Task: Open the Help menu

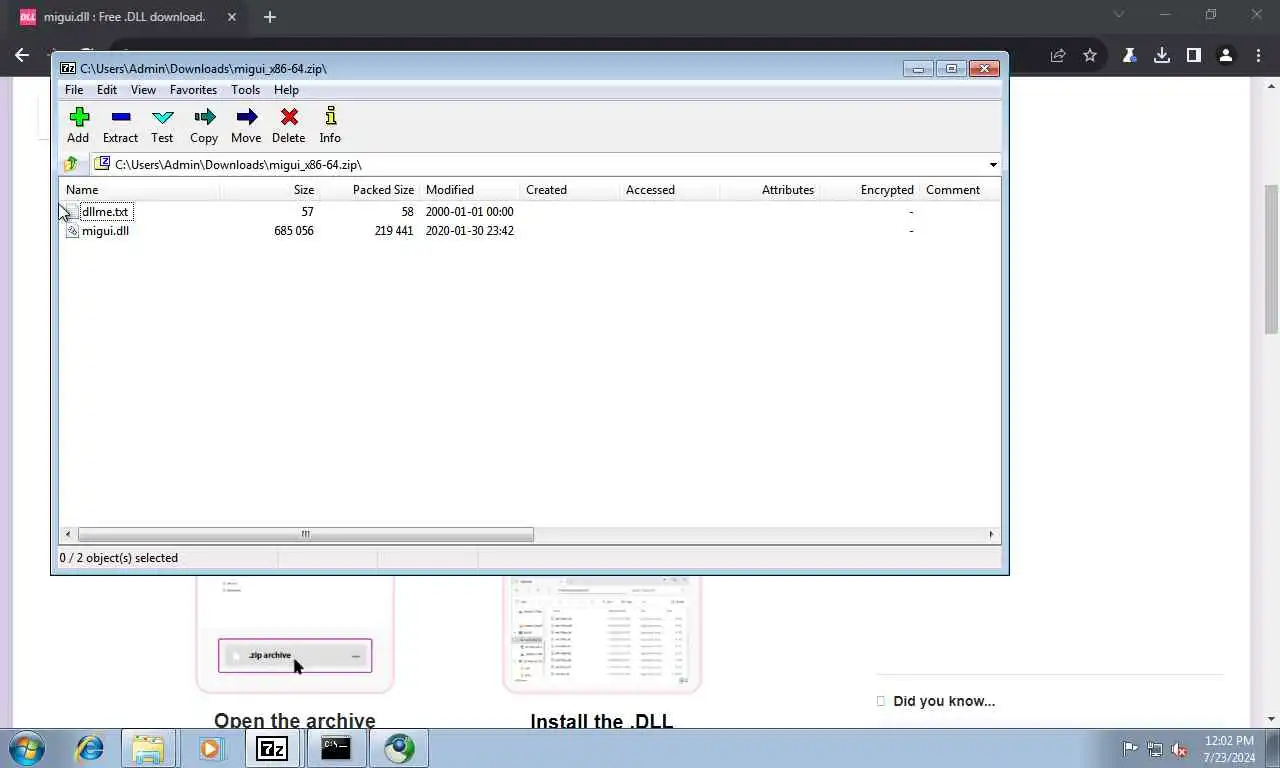Action: (286, 90)
